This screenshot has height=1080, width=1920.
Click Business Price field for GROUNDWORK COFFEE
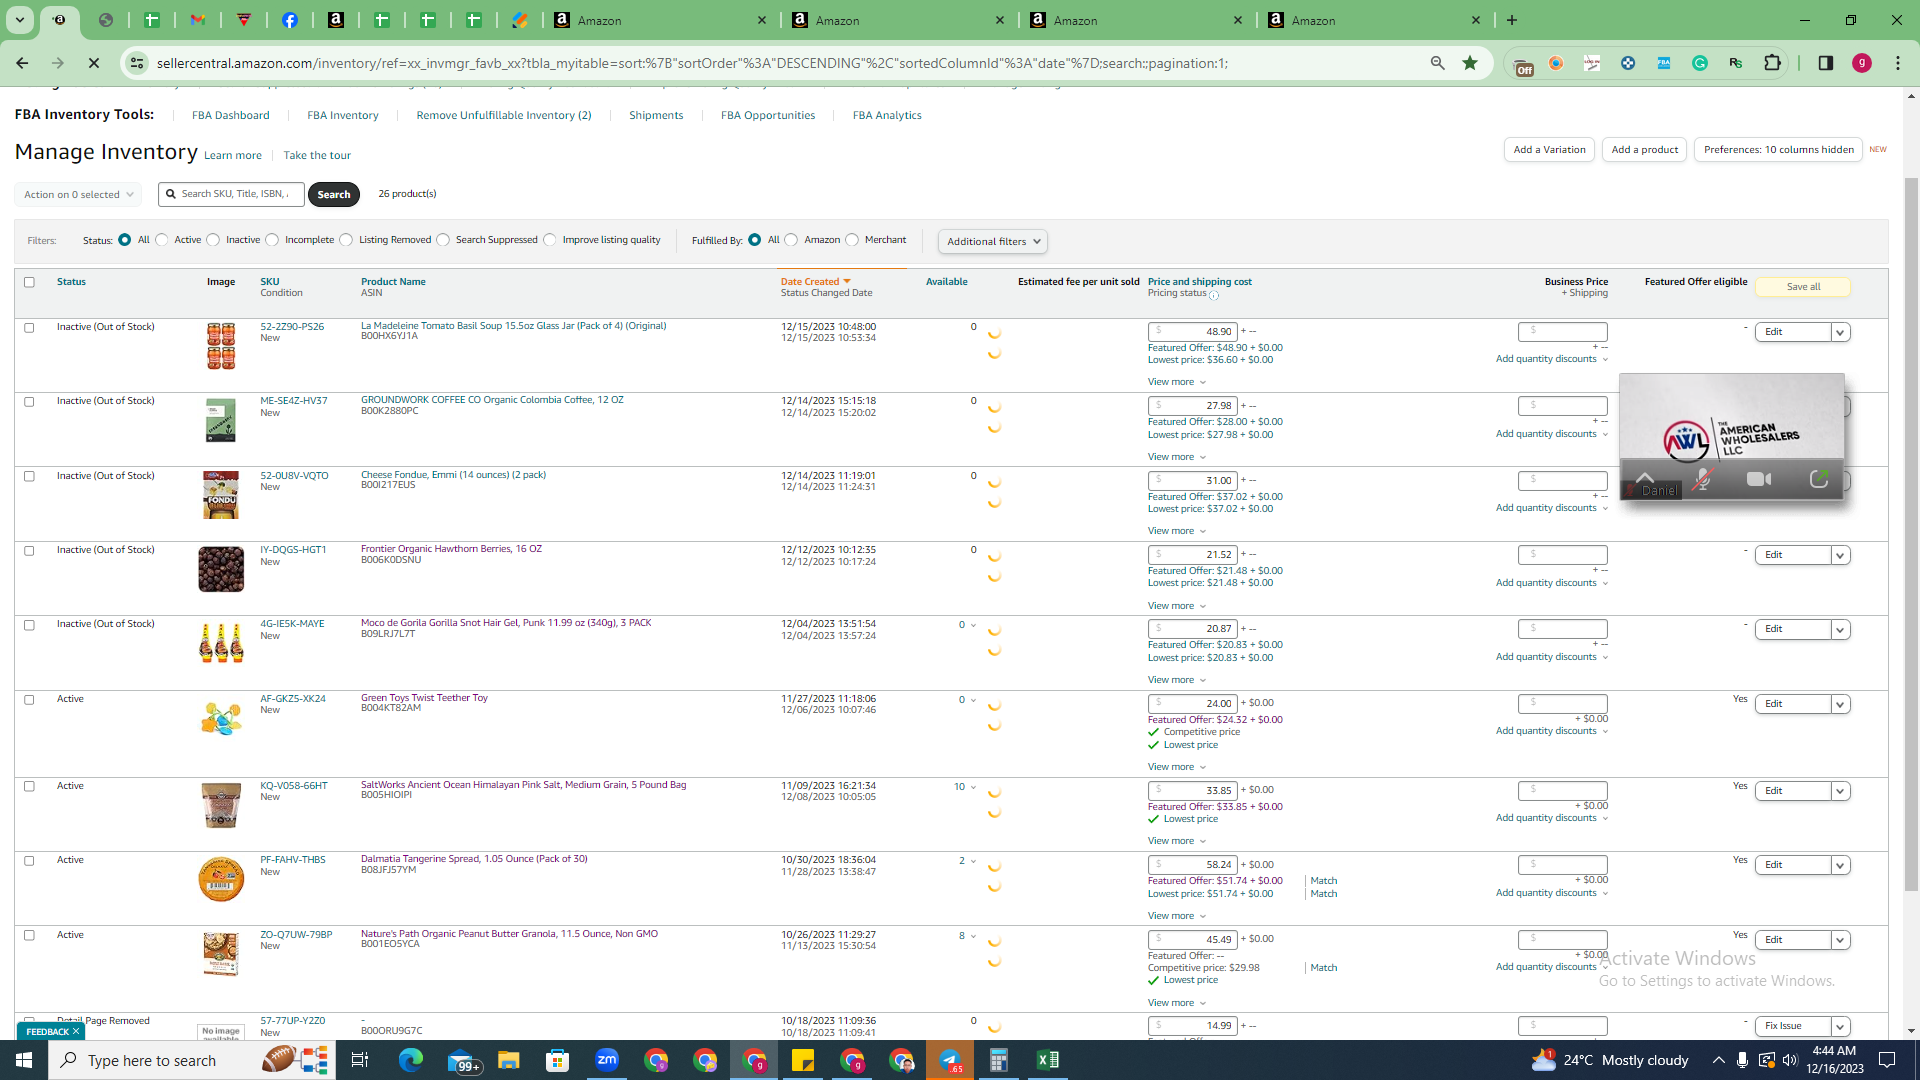pos(1562,406)
